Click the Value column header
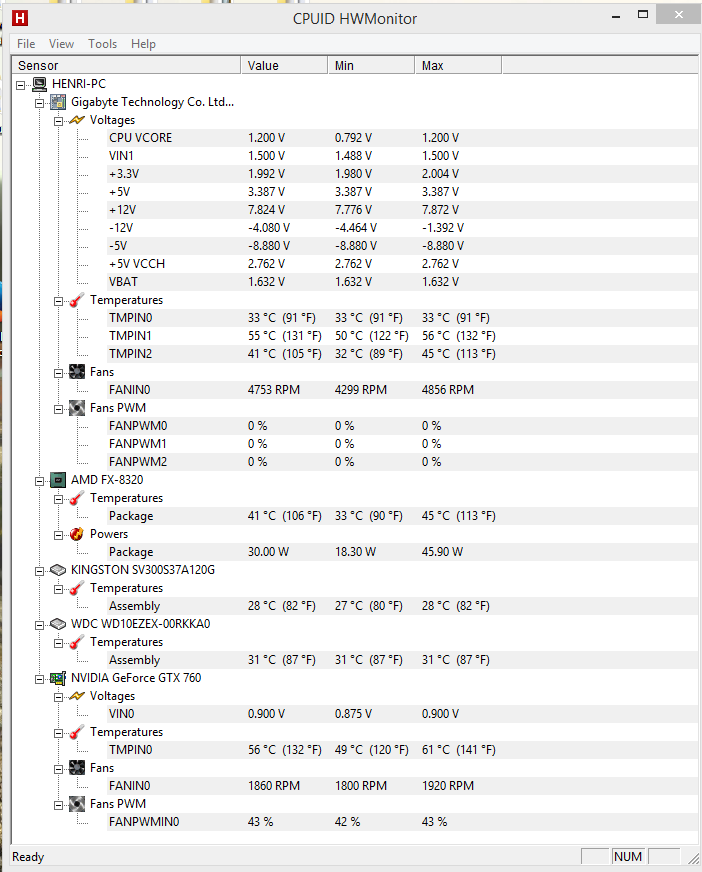Image resolution: width=702 pixels, height=872 pixels. (x=283, y=65)
